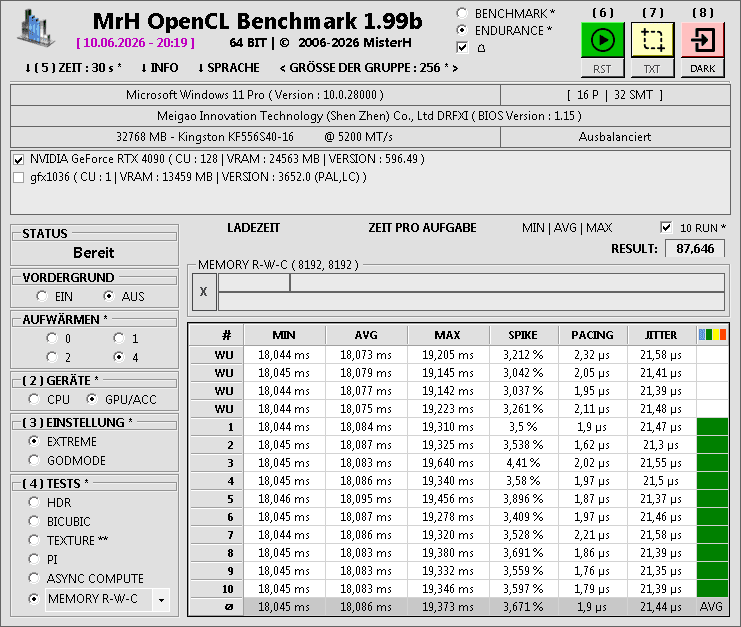This screenshot has width=741, height=627.
Task: Click the AVG label in summary row
Action: coord(711,607)
